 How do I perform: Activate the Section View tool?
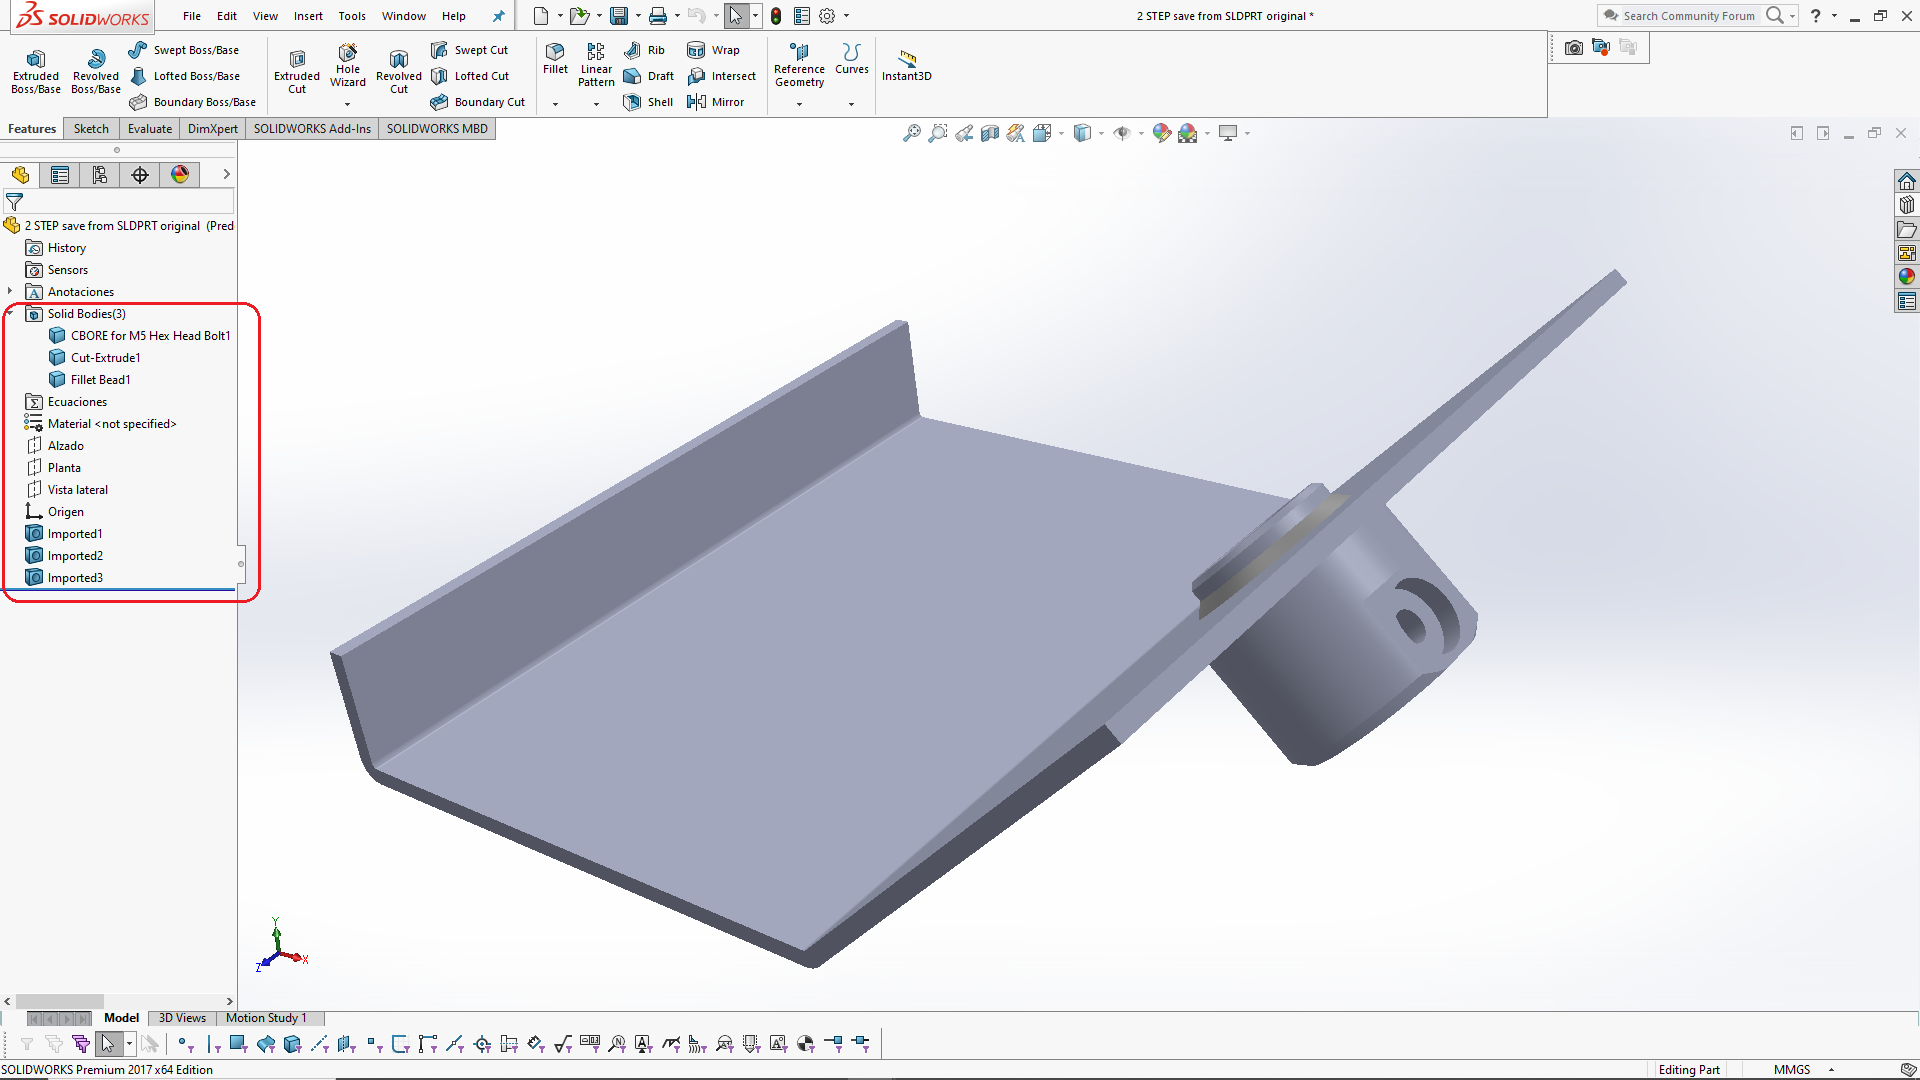(x=990, y=132)
